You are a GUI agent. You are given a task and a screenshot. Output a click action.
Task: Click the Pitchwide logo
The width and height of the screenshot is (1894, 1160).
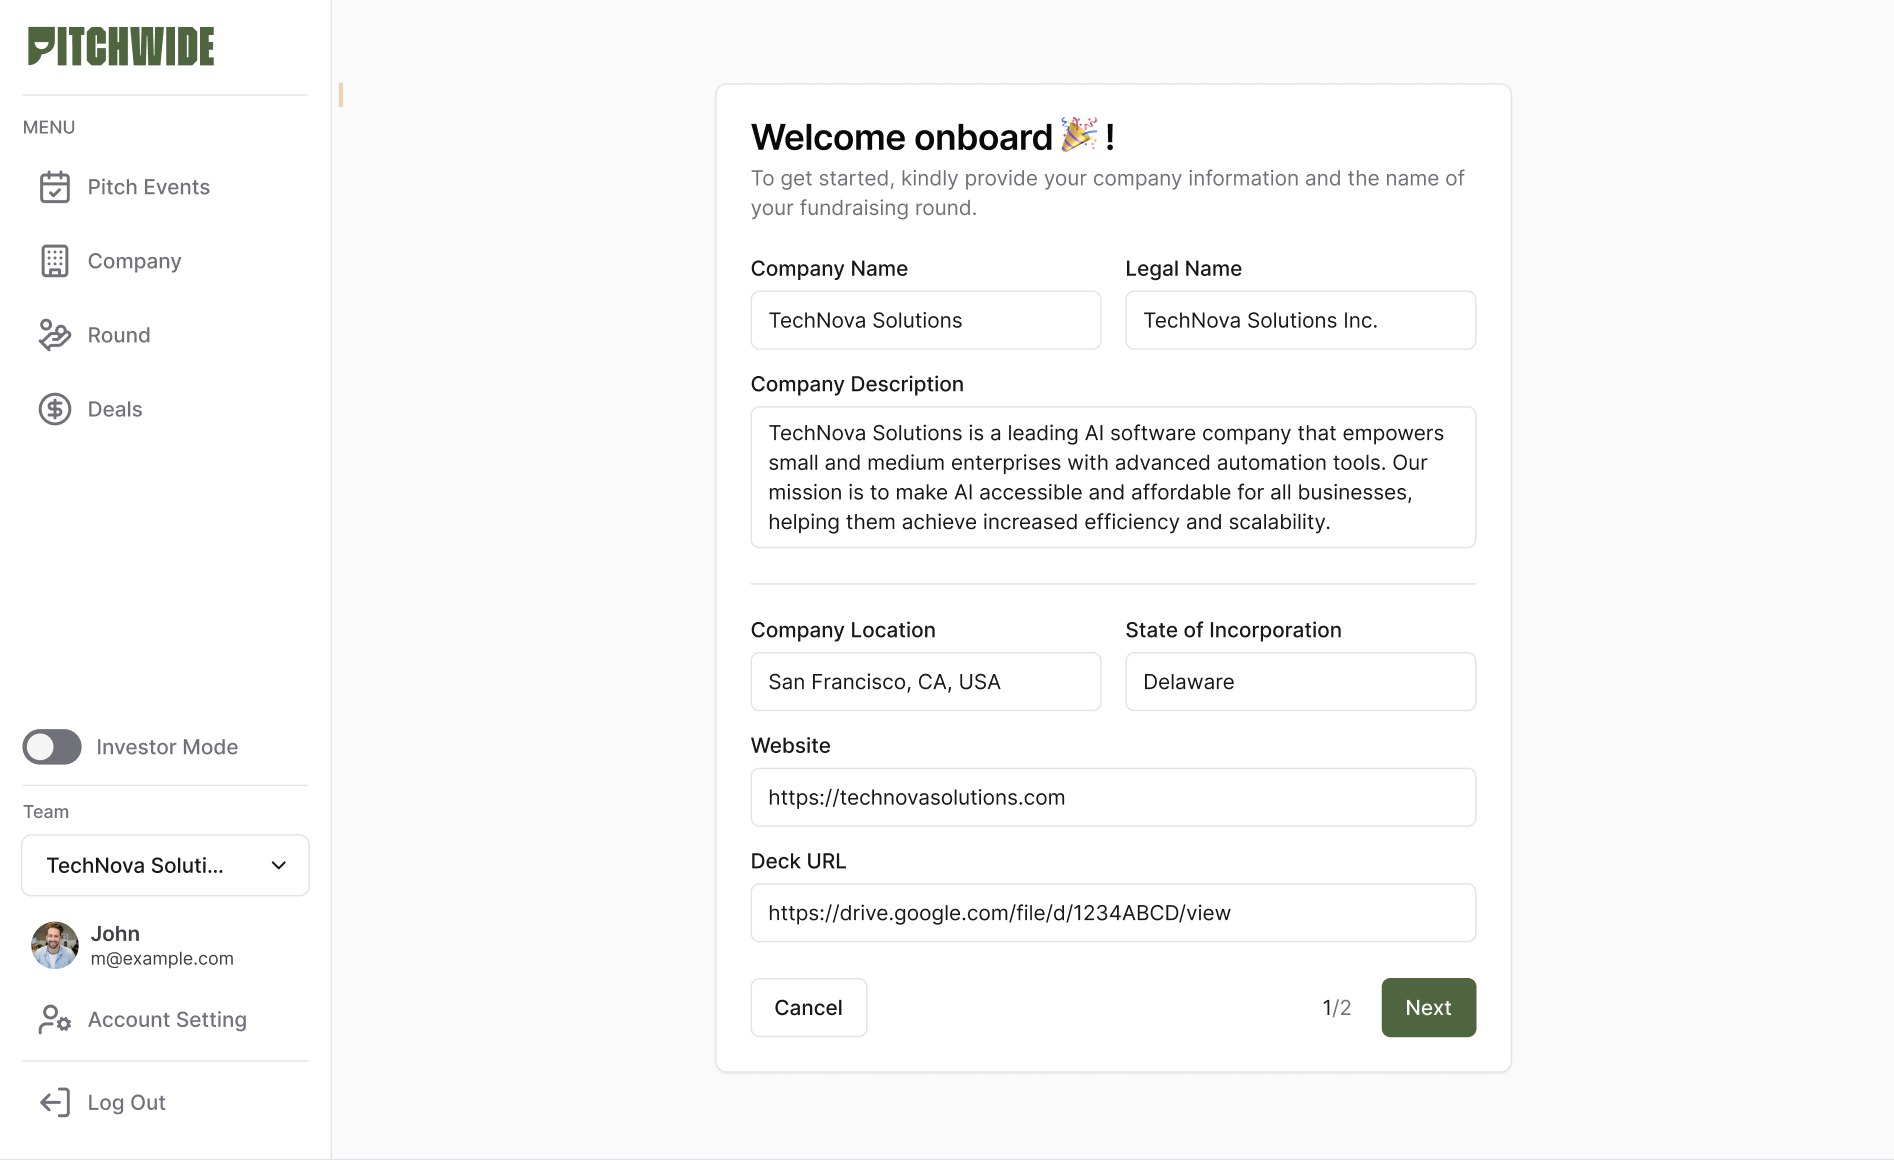click(121, 47)
